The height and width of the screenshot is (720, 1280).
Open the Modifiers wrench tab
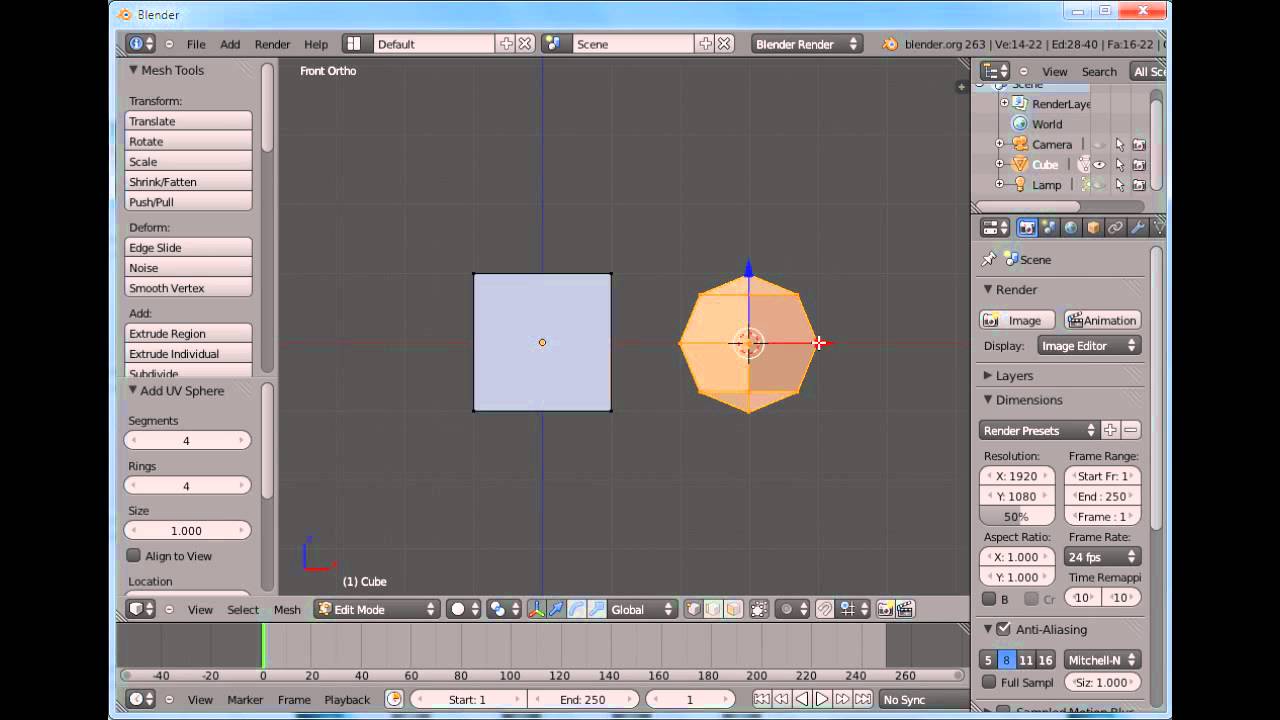point(1137,228)
